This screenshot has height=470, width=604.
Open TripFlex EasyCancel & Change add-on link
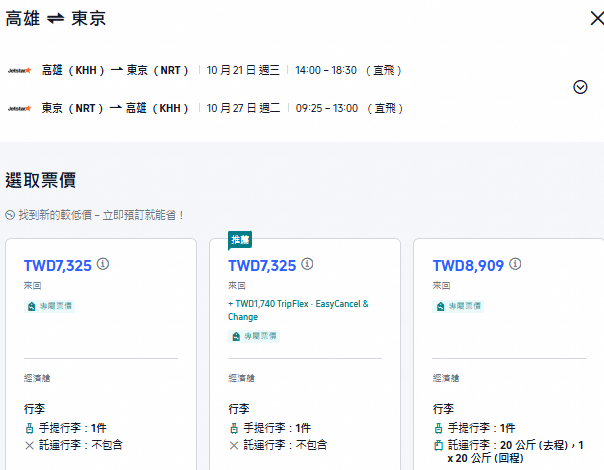tap(298, 310)
